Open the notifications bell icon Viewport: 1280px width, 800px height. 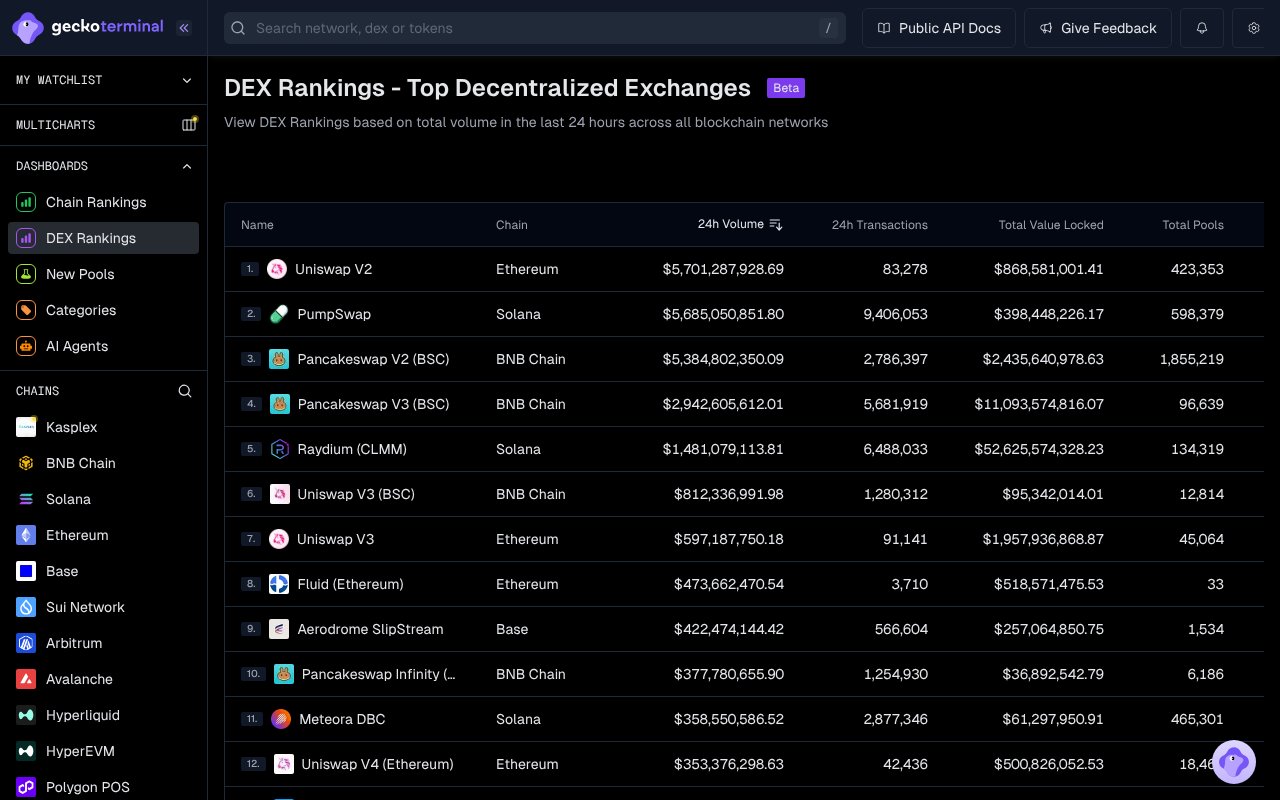point(1202,28)
